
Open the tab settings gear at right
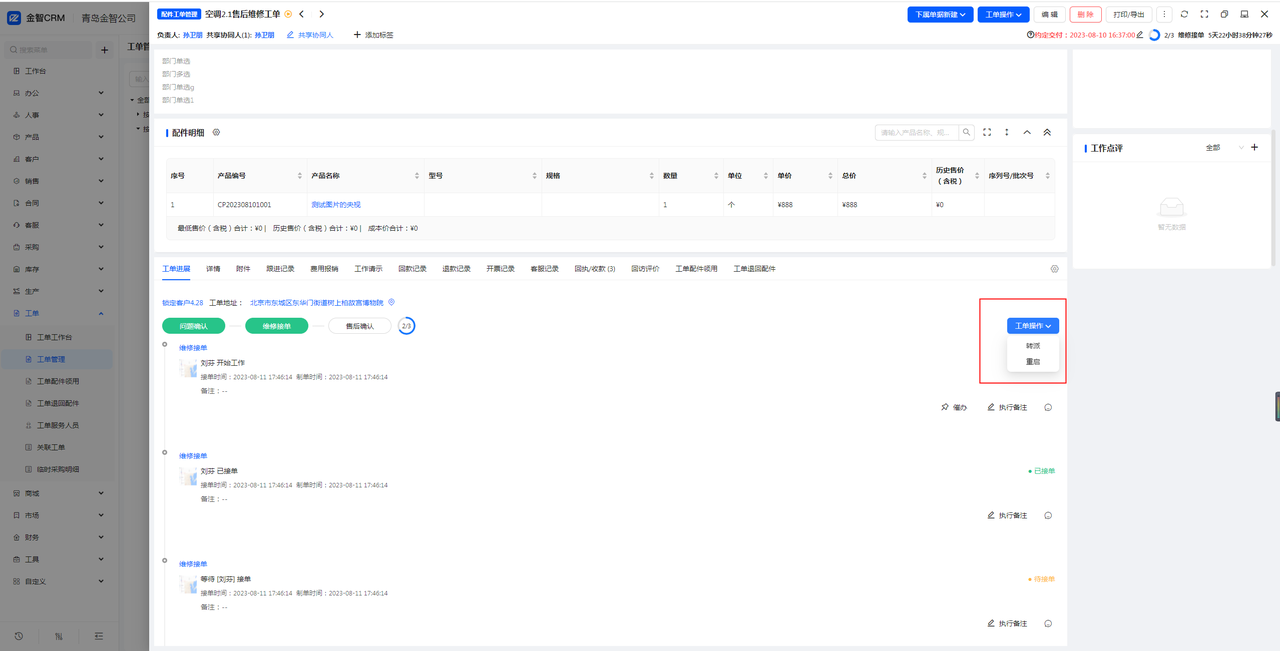coord(1054,269)
